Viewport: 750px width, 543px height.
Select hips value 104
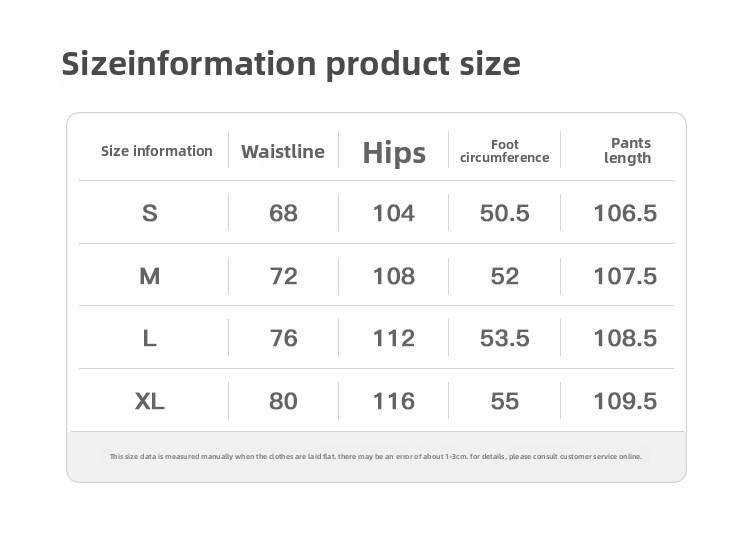[394, 213]
